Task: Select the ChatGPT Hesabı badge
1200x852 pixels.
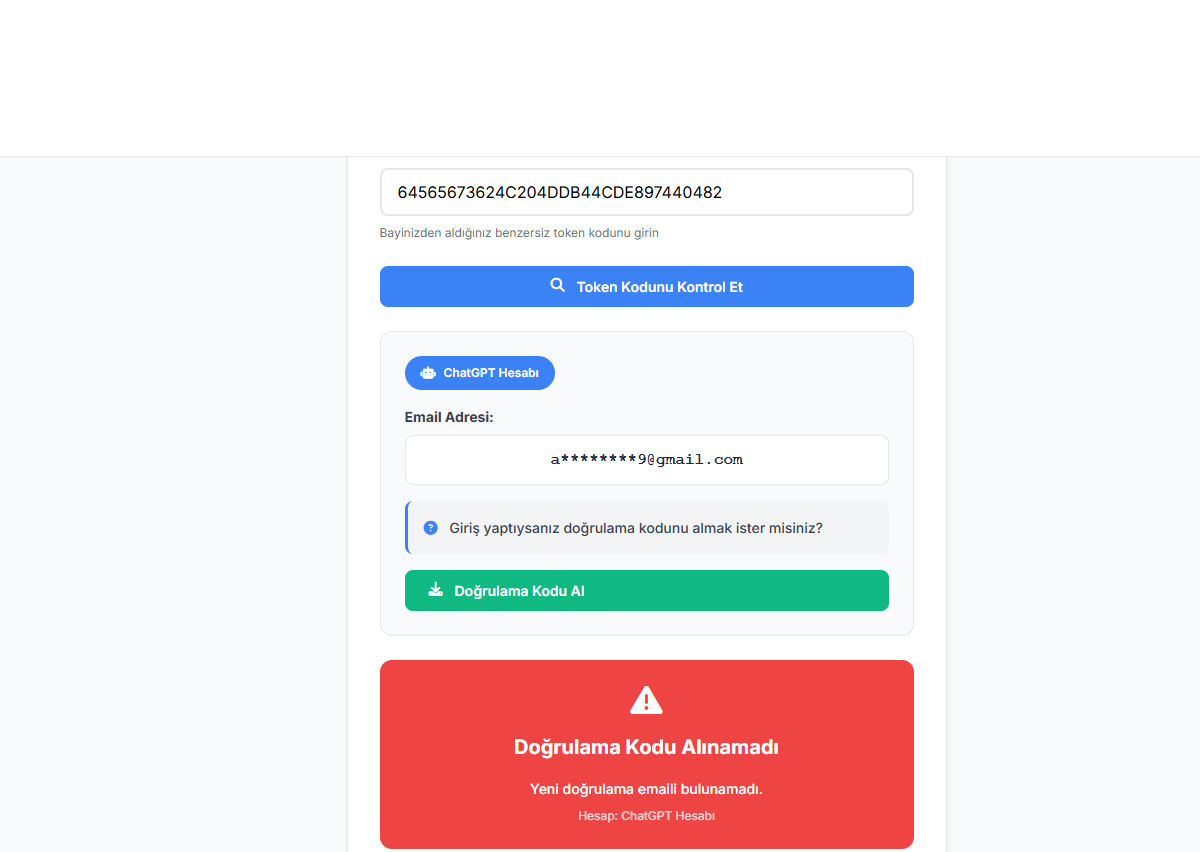Action: tap(480, 373)
